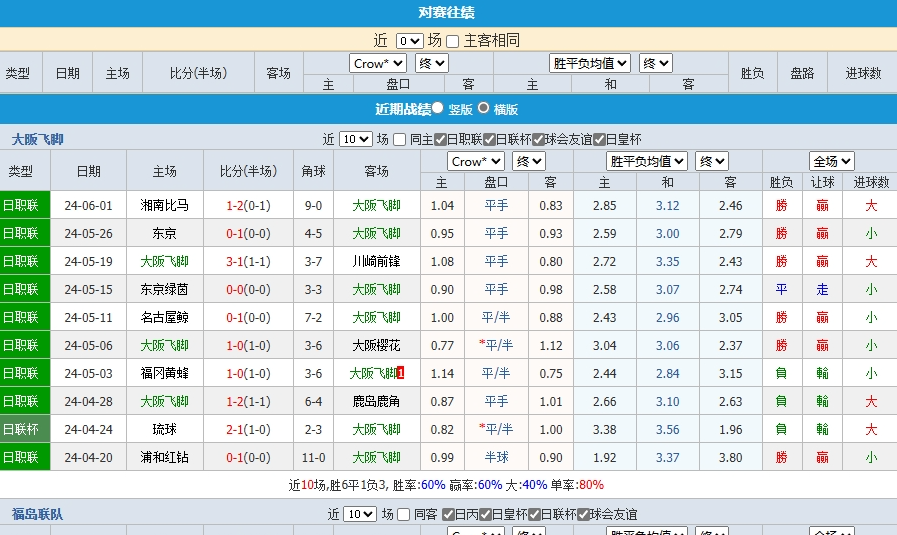Uncheck the 日职联 filter checkbox
The width and height of the screenshot is (897, 535).
pyautogui.click(x=439, y=140)
